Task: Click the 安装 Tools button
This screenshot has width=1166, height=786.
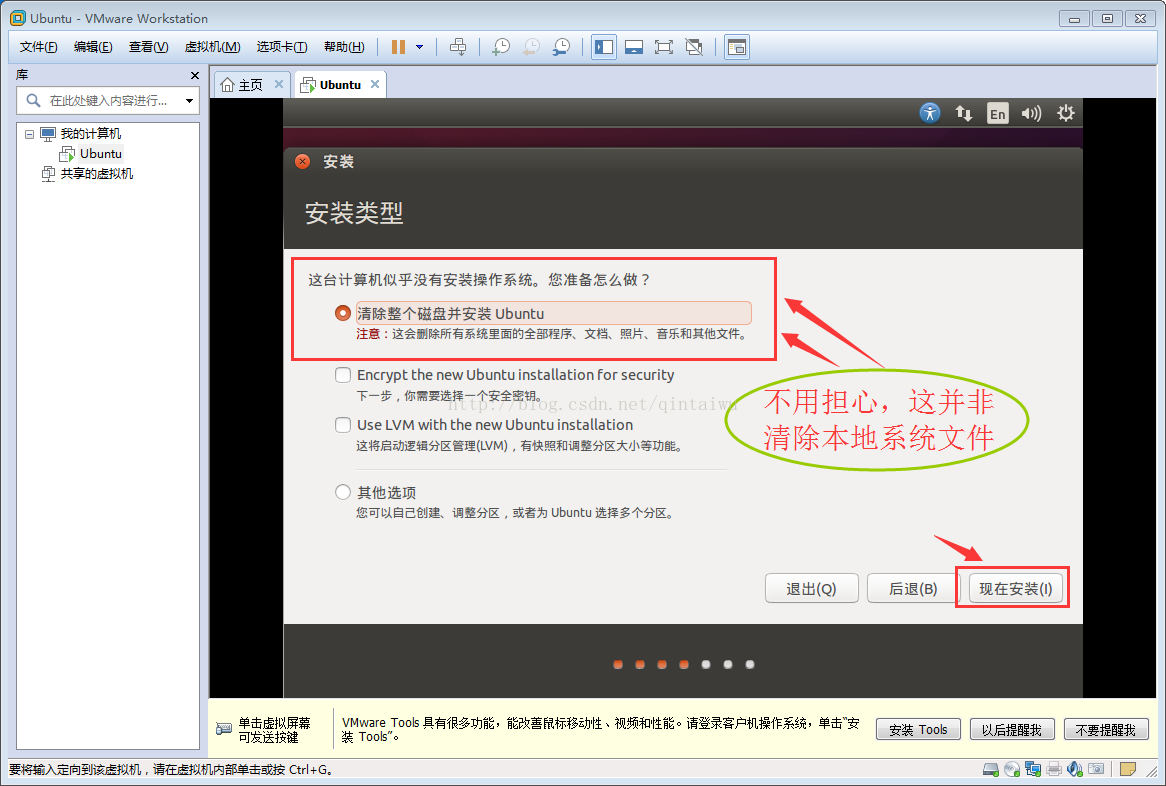Action: (918, 729)
